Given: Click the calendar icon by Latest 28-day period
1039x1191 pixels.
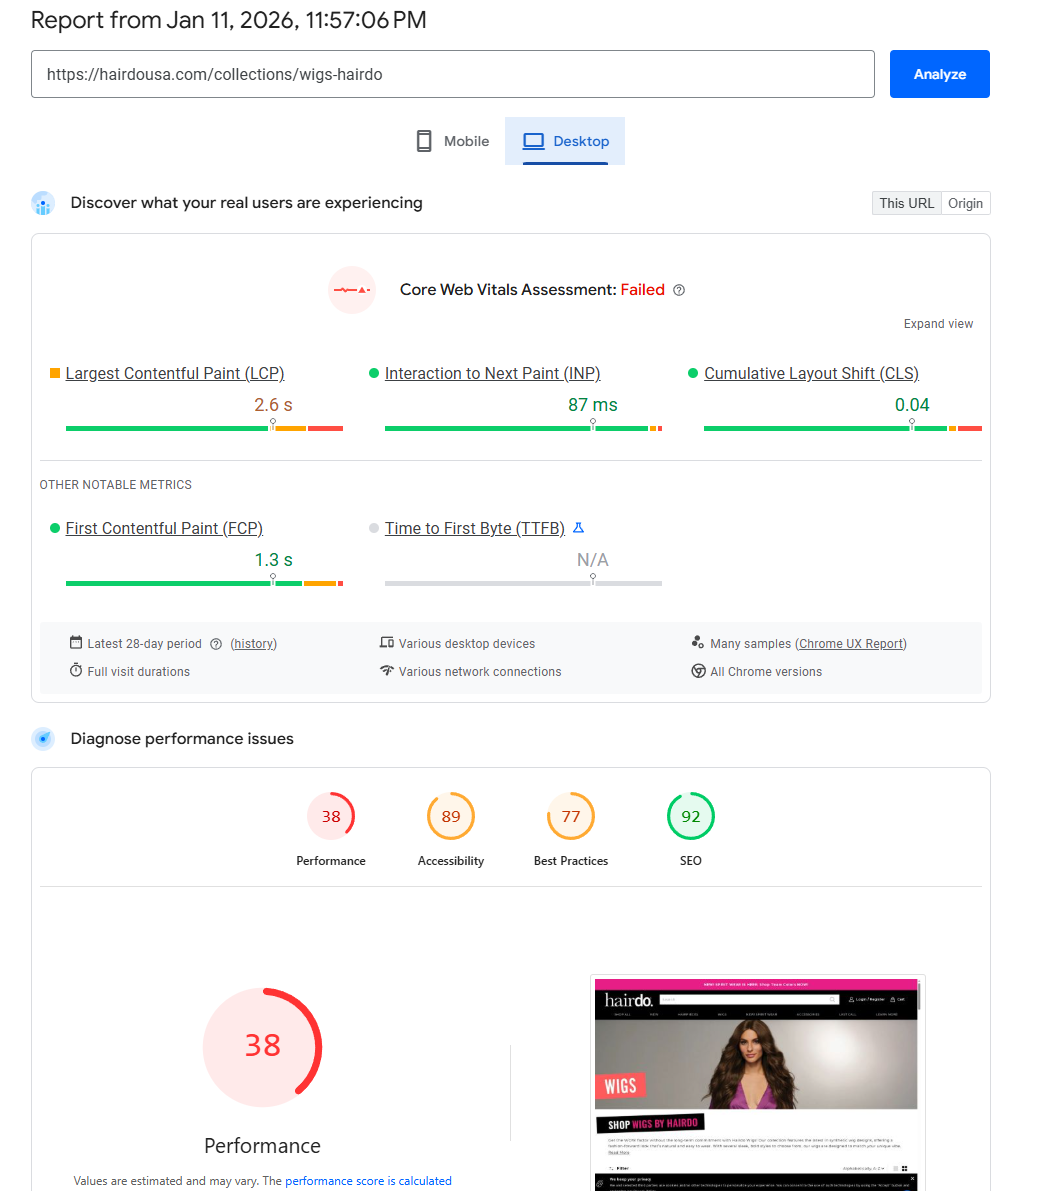Looking at the screenshot, I should tap(76, 643).
